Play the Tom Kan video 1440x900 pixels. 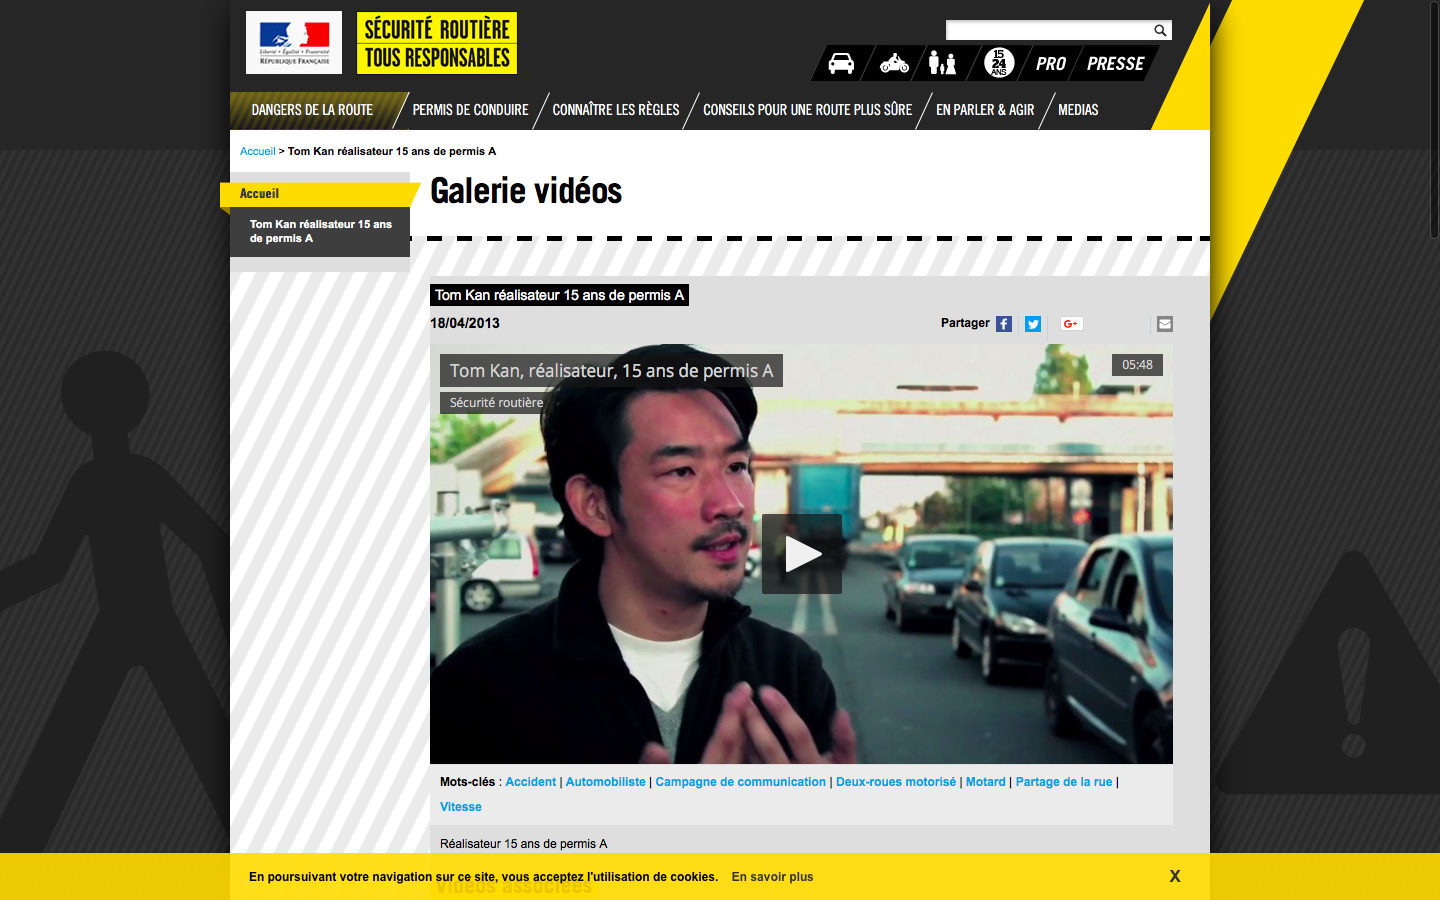802,554
